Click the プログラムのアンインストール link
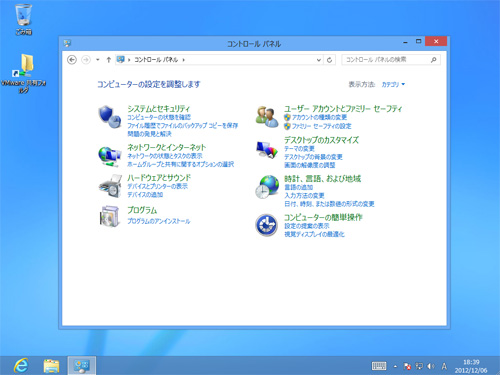This screenshot has height=375, width=500. click(159, 221)
